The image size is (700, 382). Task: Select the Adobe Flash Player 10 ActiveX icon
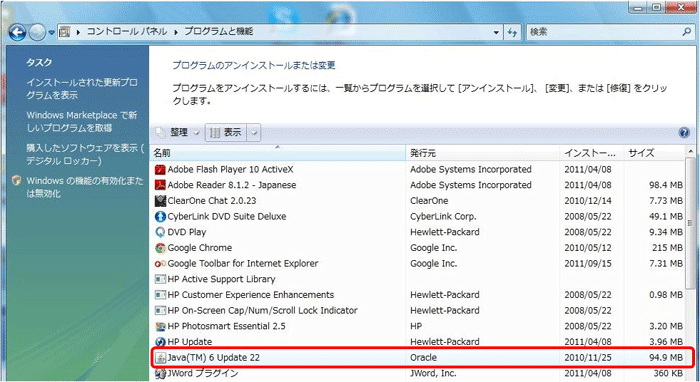click(x=160, y=170)
